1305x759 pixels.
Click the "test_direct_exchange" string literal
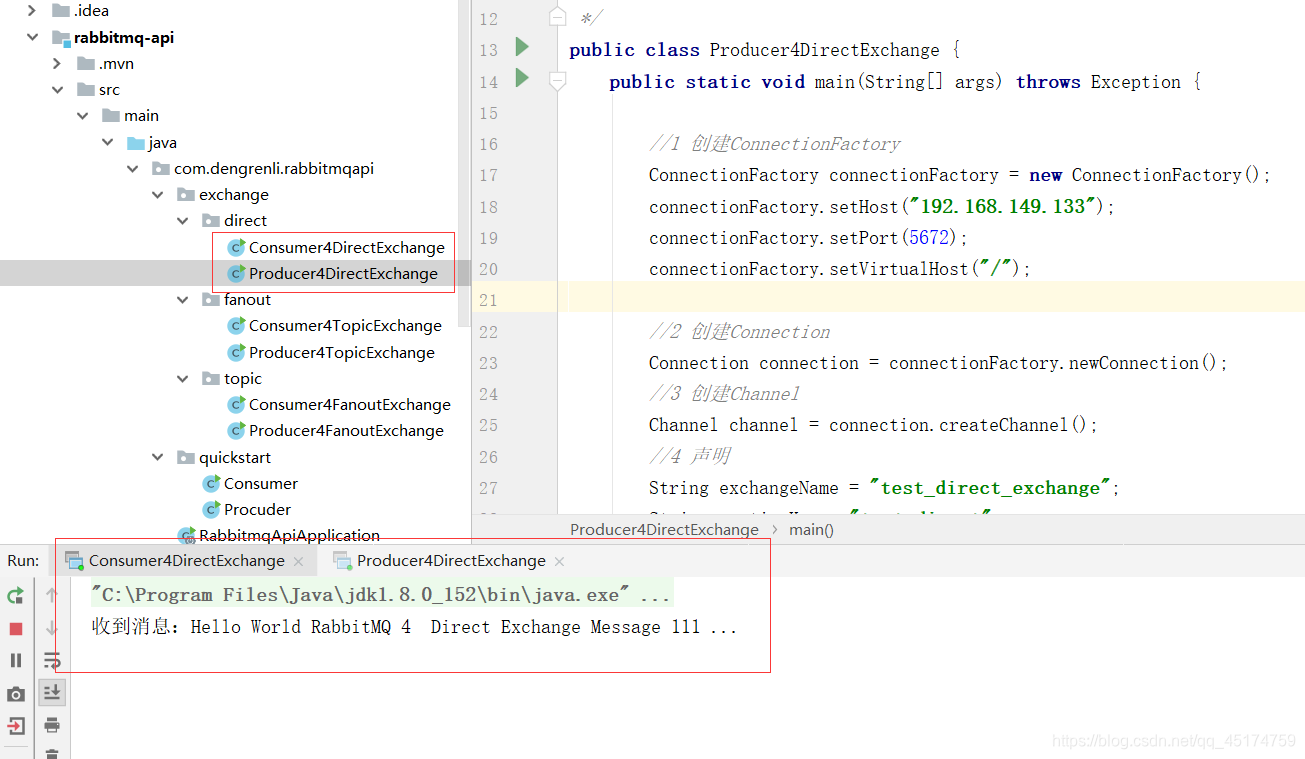(990, 488)
